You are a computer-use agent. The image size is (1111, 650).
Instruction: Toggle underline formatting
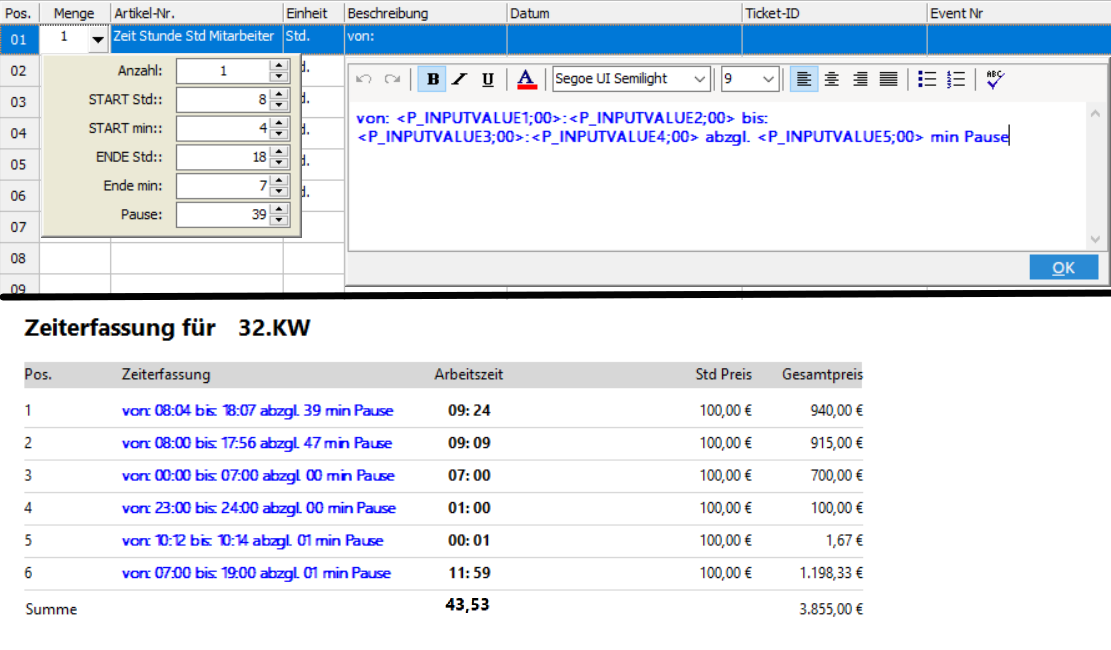(x=487, y=79)
